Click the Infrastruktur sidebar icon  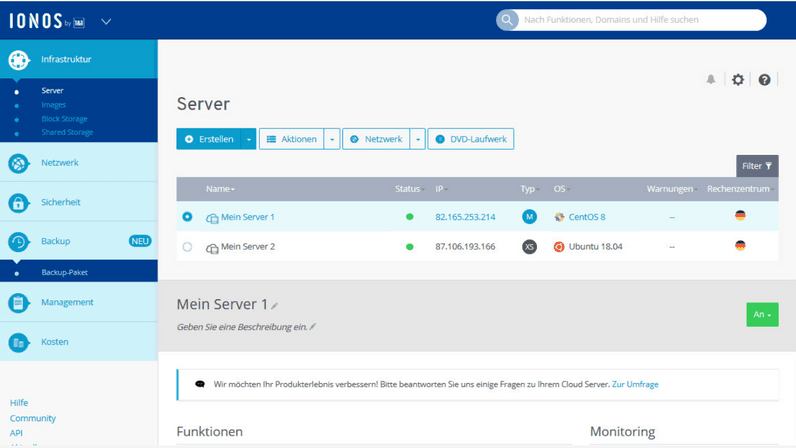(x=19, y=60)
